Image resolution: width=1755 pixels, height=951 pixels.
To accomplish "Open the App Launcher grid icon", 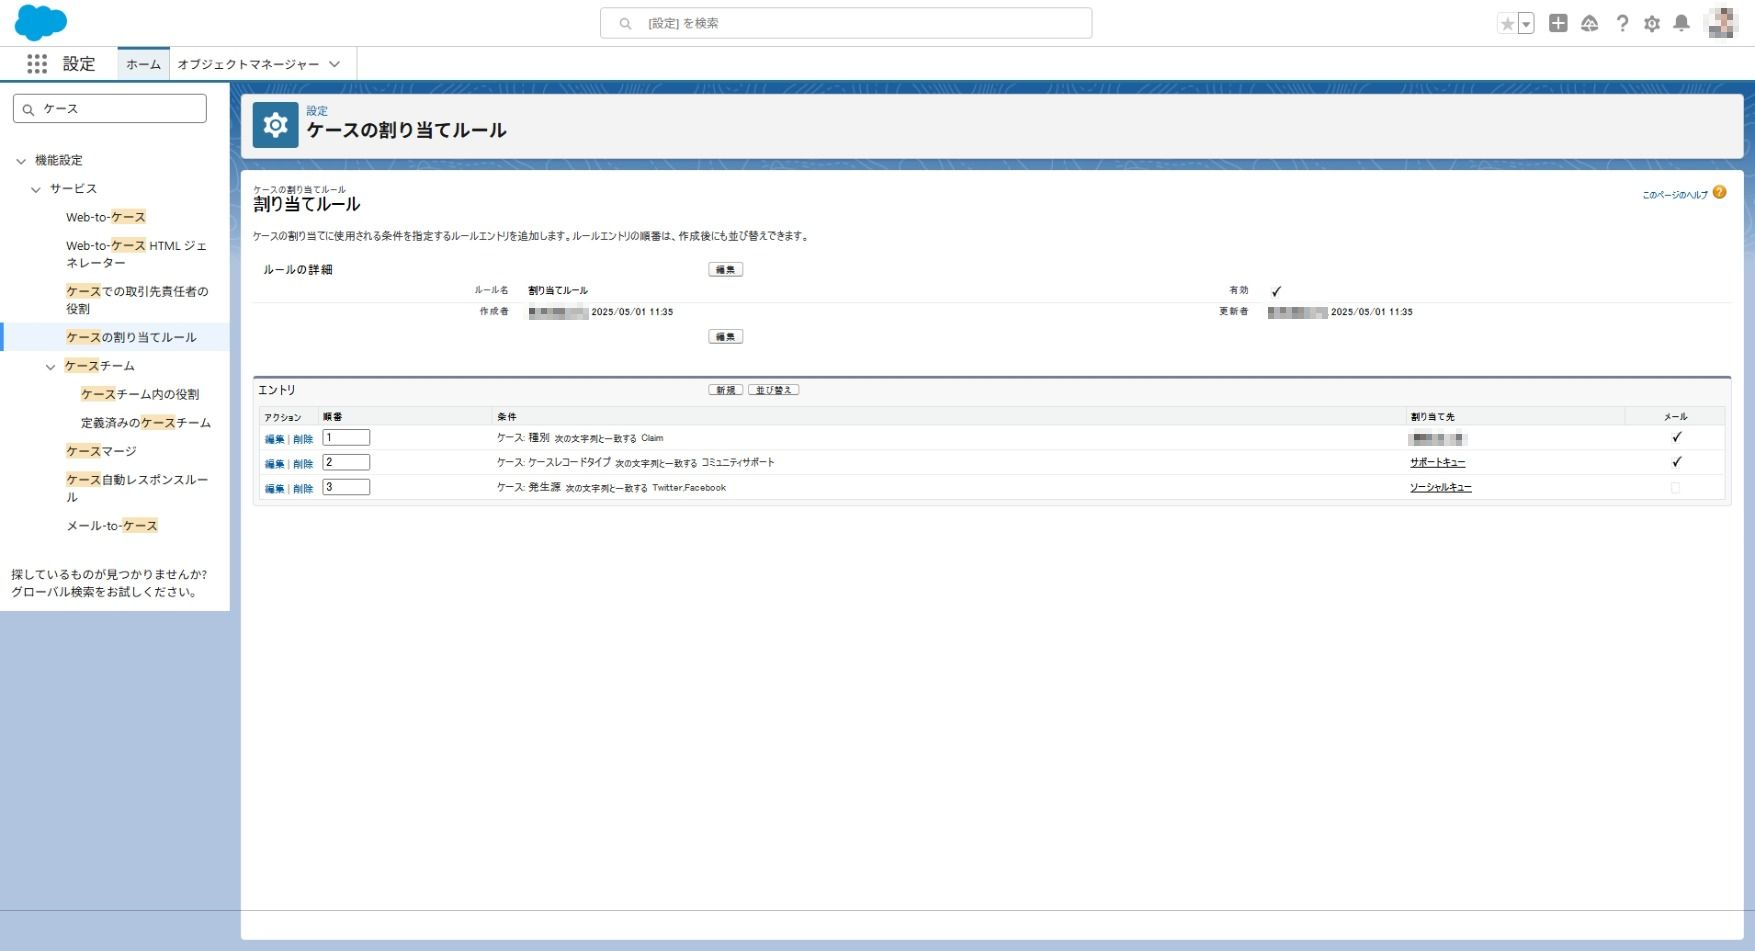I will [x=37, y=64].
